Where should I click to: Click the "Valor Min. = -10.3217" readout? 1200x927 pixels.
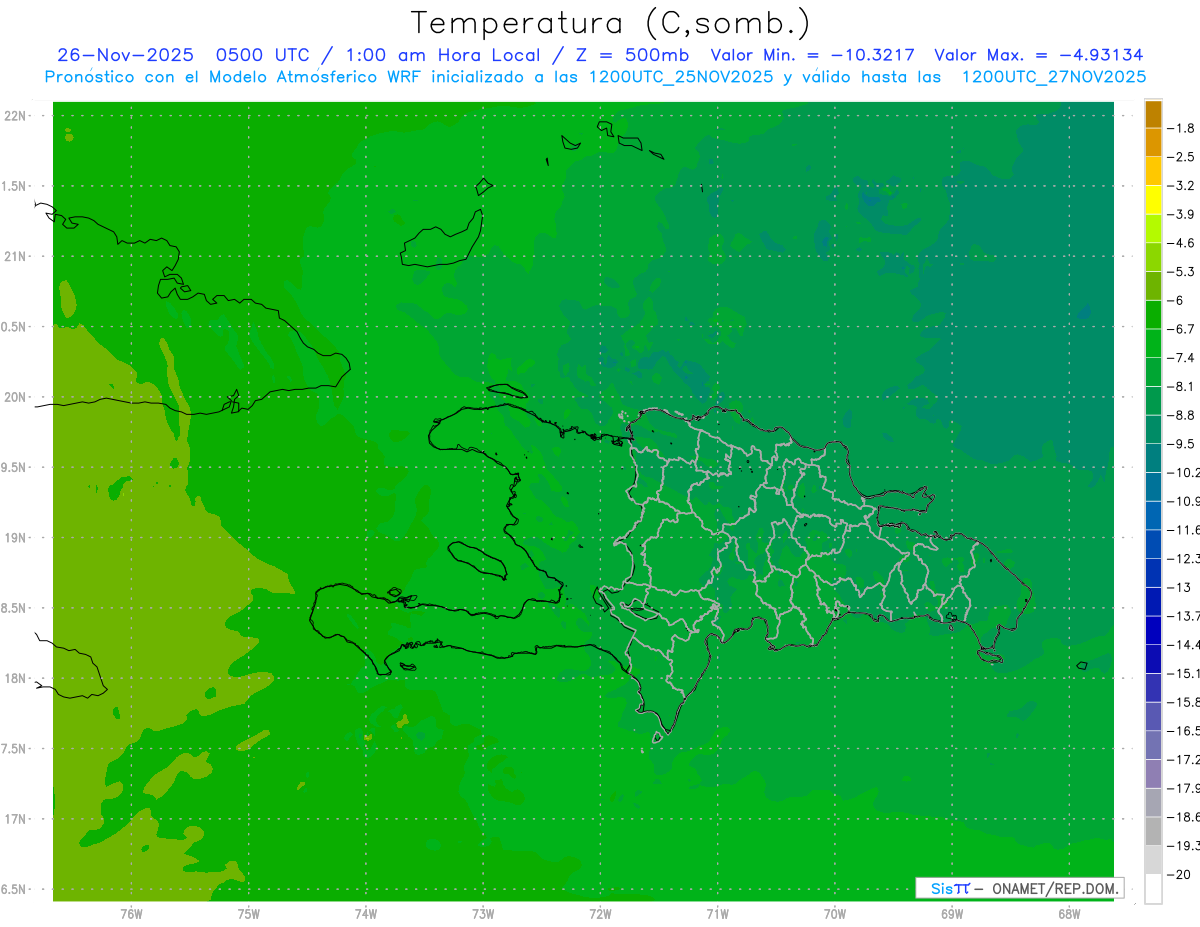coord(812,55)
